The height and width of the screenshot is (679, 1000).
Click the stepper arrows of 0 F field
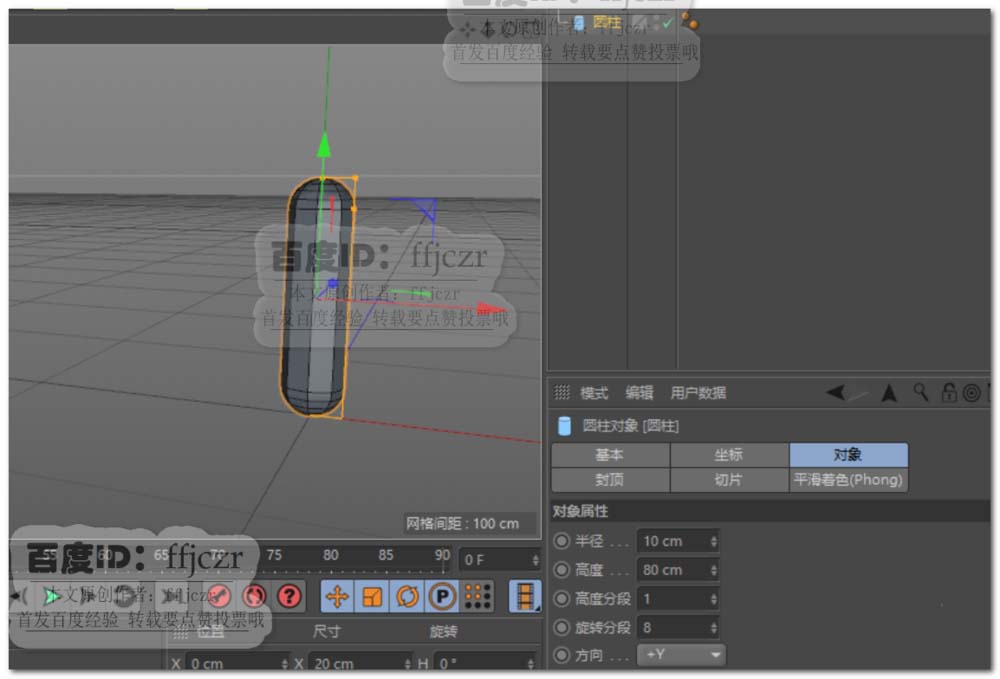click(x=533, y=560)
